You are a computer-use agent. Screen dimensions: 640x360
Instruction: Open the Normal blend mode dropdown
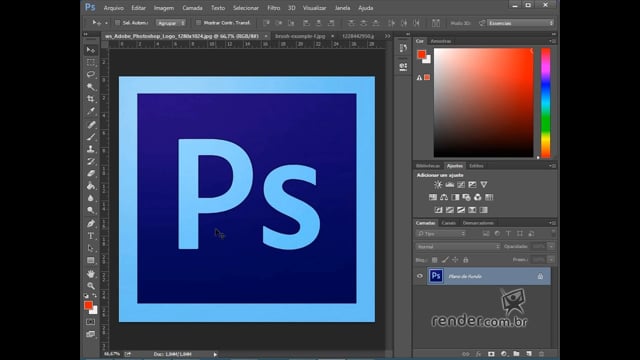(x=458, y=247)
